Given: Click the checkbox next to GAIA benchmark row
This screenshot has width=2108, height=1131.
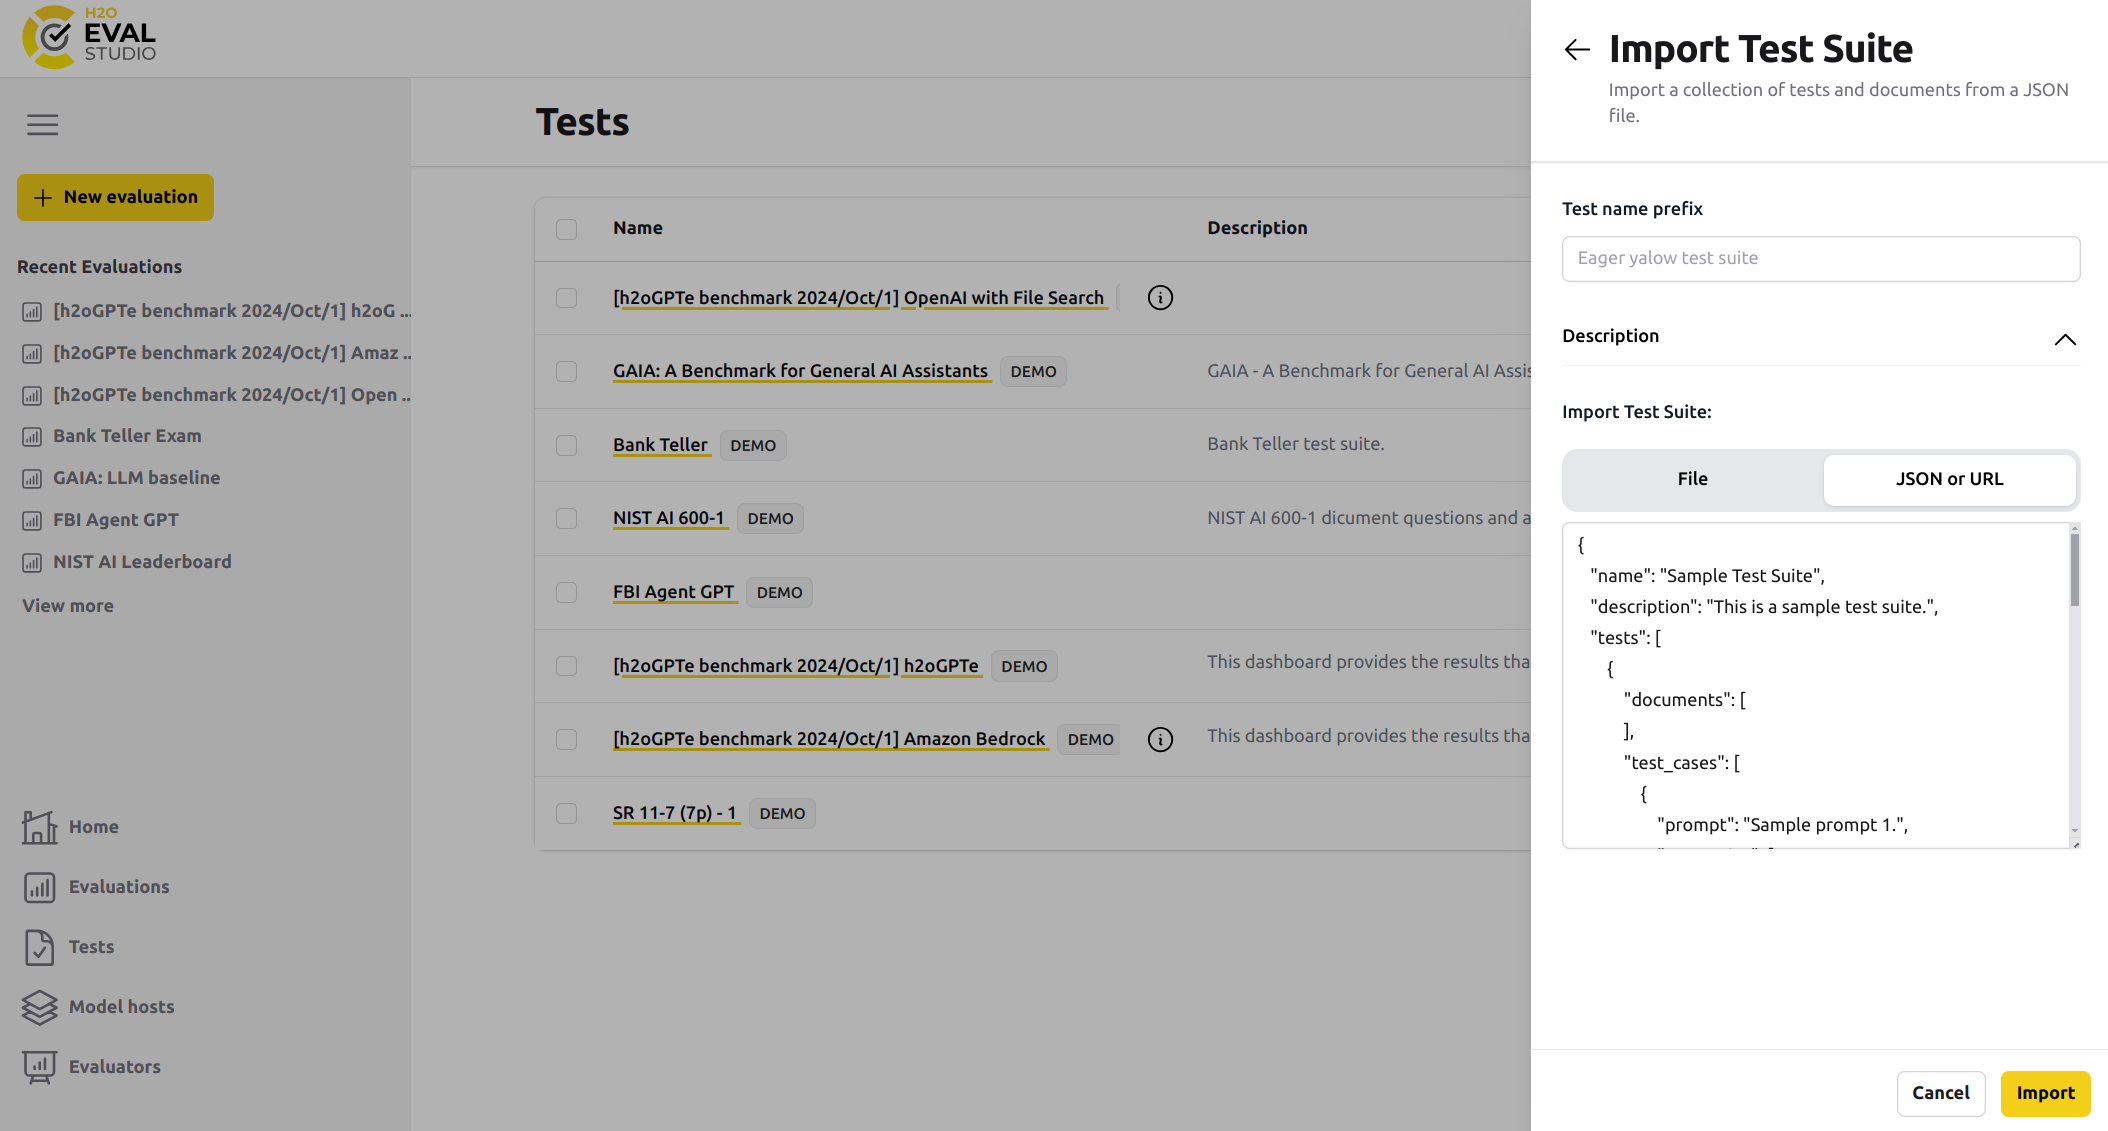Looking at the screenshot, I should [566, 370].
